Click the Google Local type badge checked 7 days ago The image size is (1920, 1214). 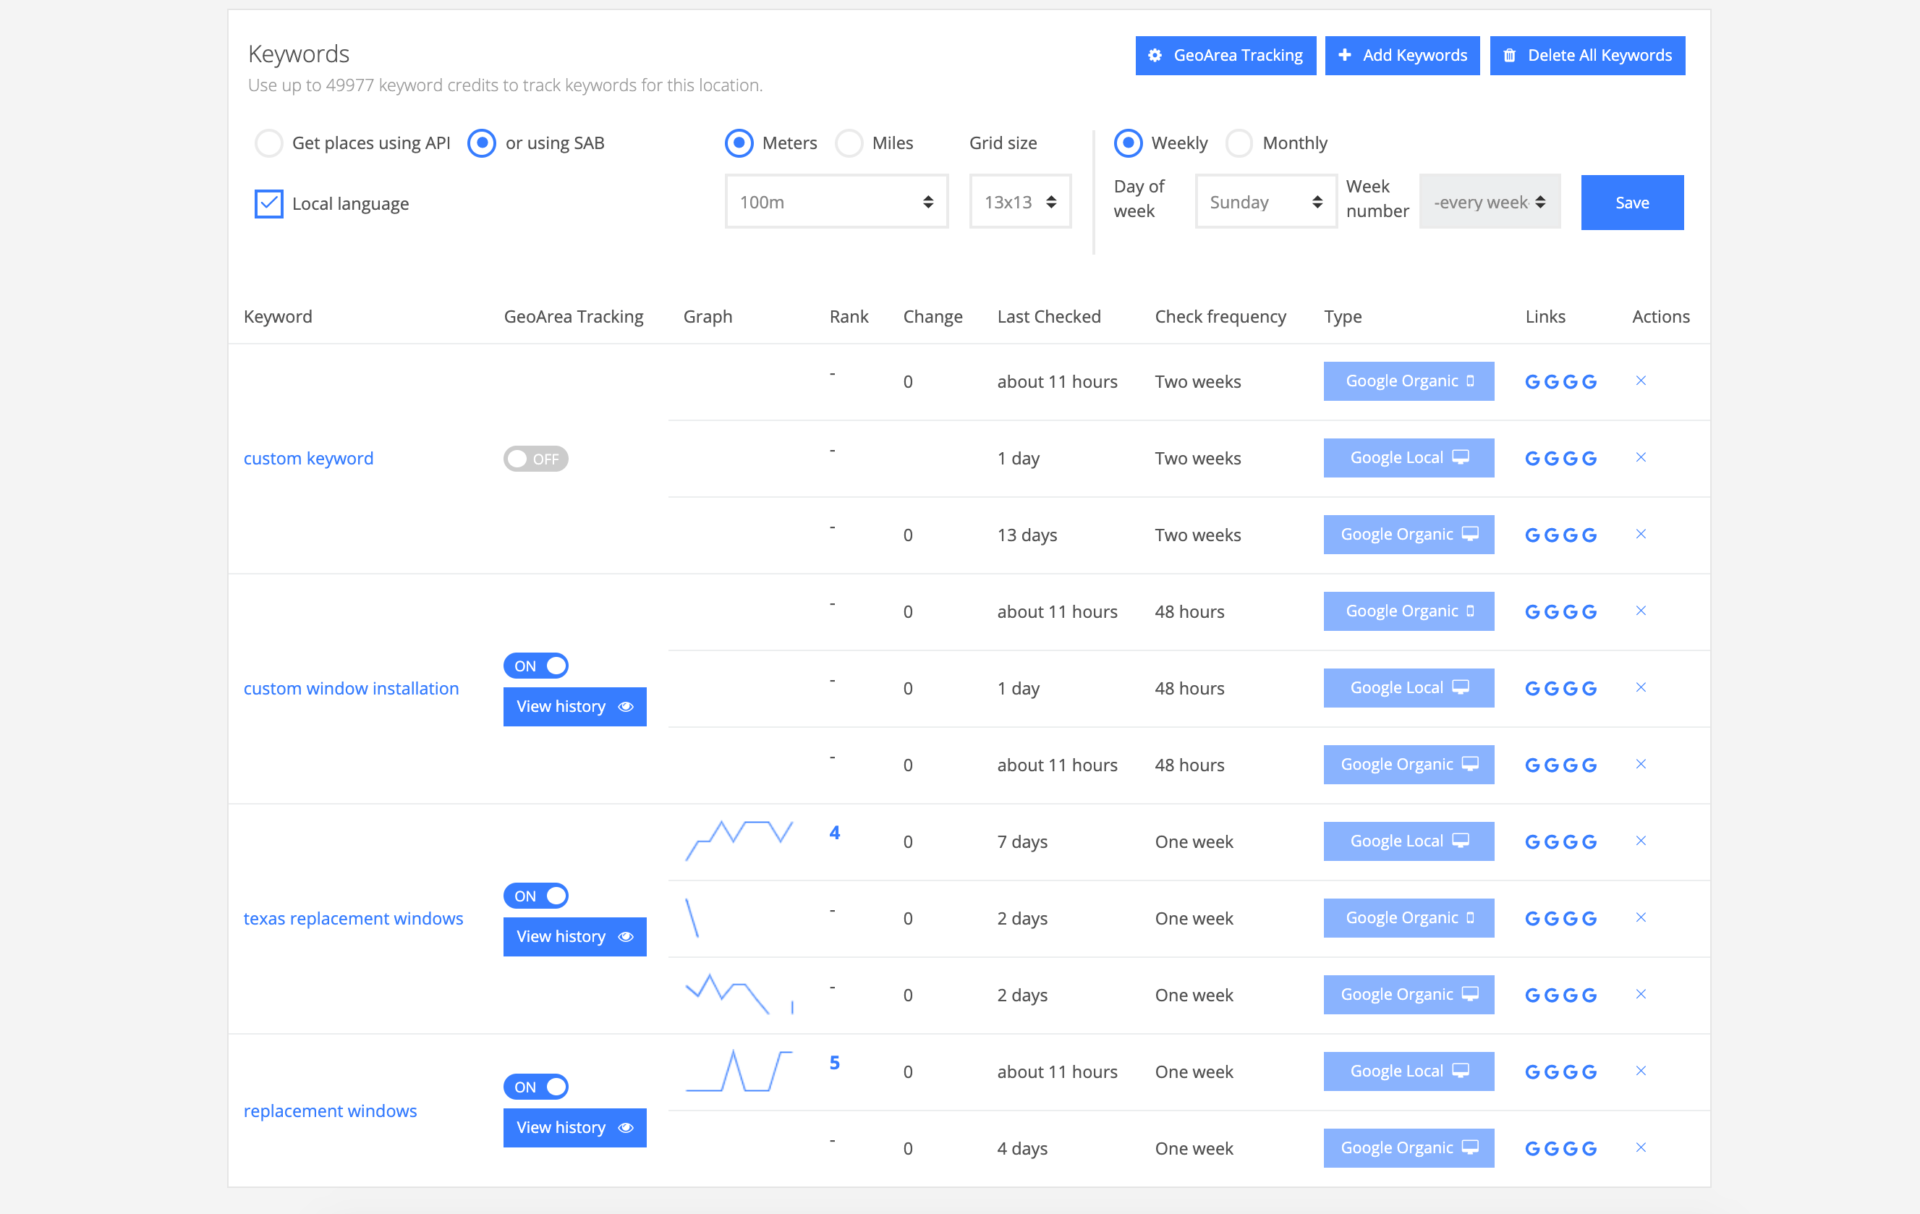(1408, 841)
